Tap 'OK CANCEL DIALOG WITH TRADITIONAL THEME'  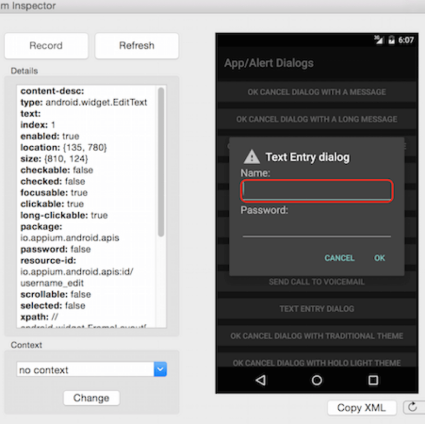click(317, 336)
